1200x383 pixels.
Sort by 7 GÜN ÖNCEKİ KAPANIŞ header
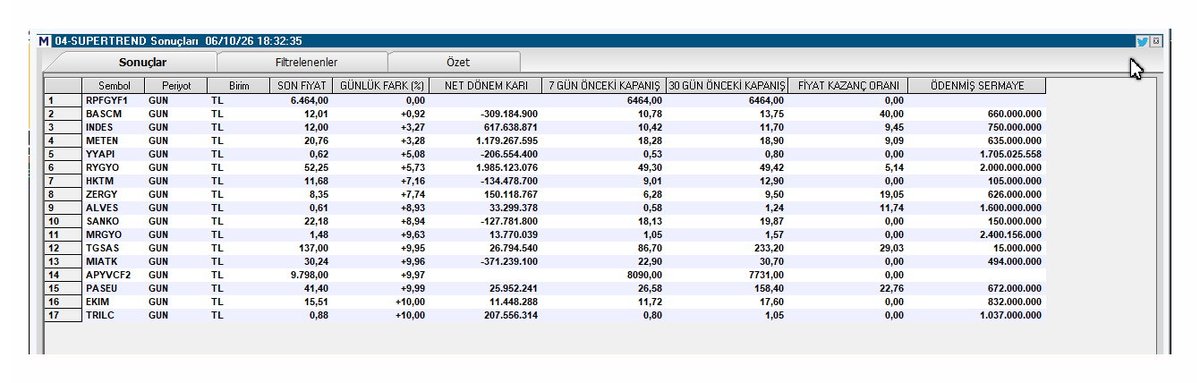click(605, 86)
